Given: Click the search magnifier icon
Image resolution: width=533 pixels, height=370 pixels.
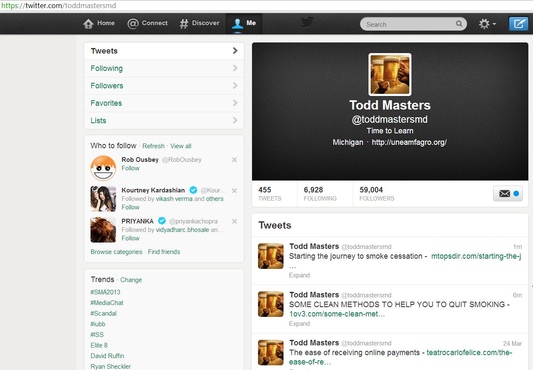Looking at the screenshot, I should point(459,24).
